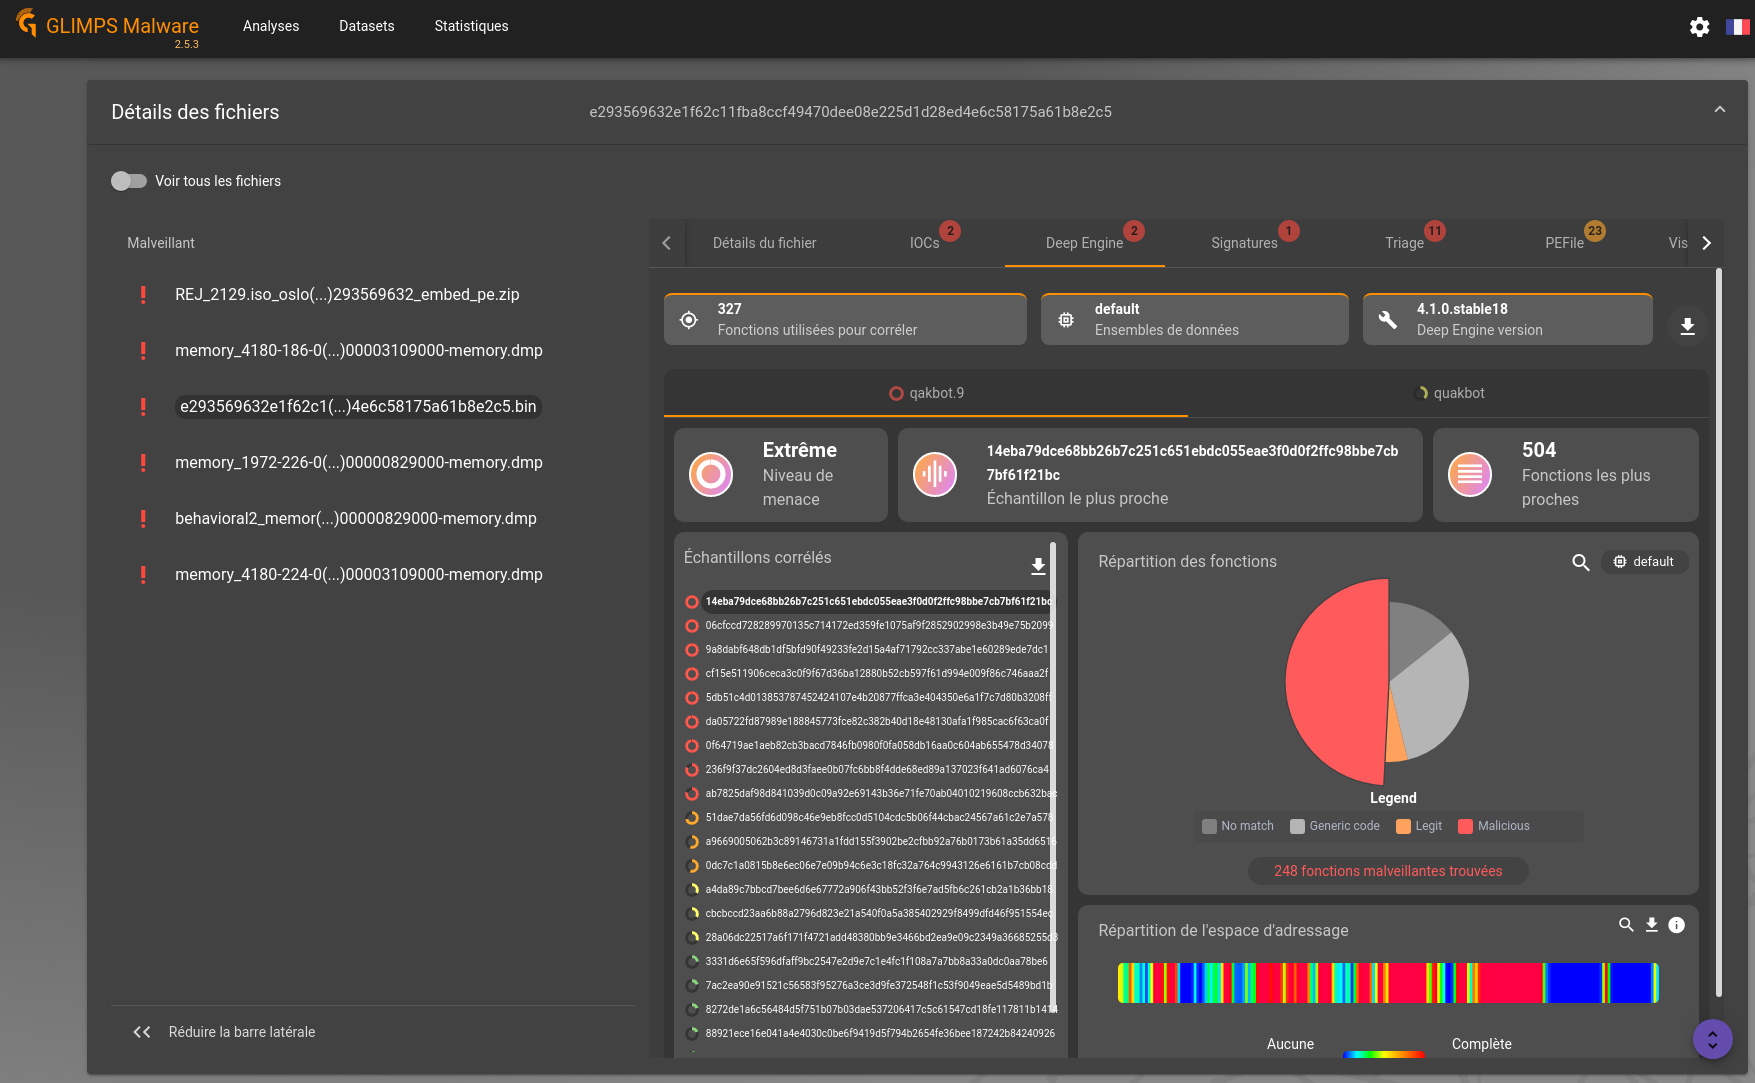
Task: Click the dataset chip icon beside default
Action: point(1066,320)
